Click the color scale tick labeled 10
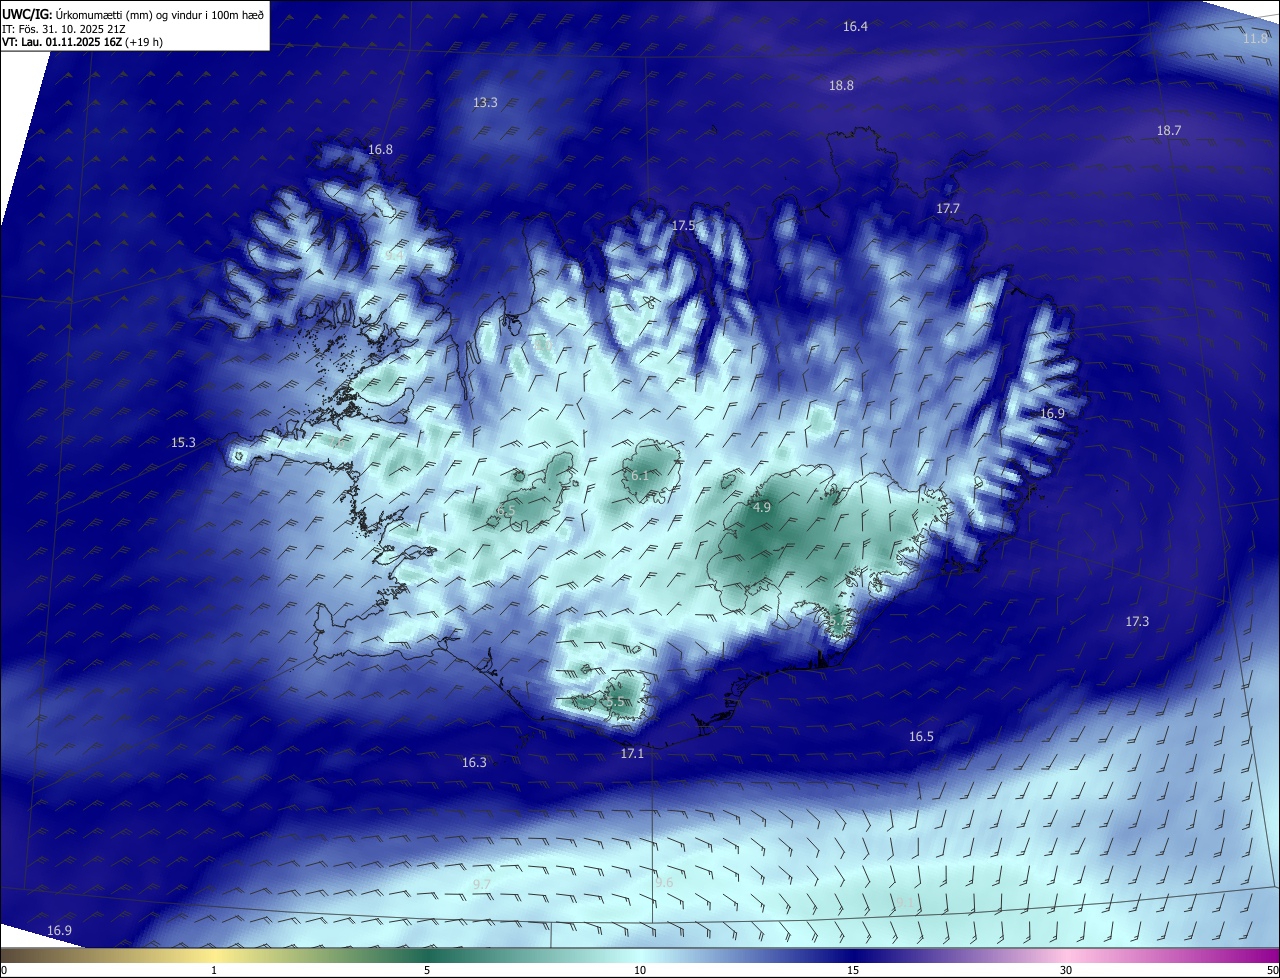Viewport: 1280px width, 978px height. pyautogui.click(x=640, y=971)
